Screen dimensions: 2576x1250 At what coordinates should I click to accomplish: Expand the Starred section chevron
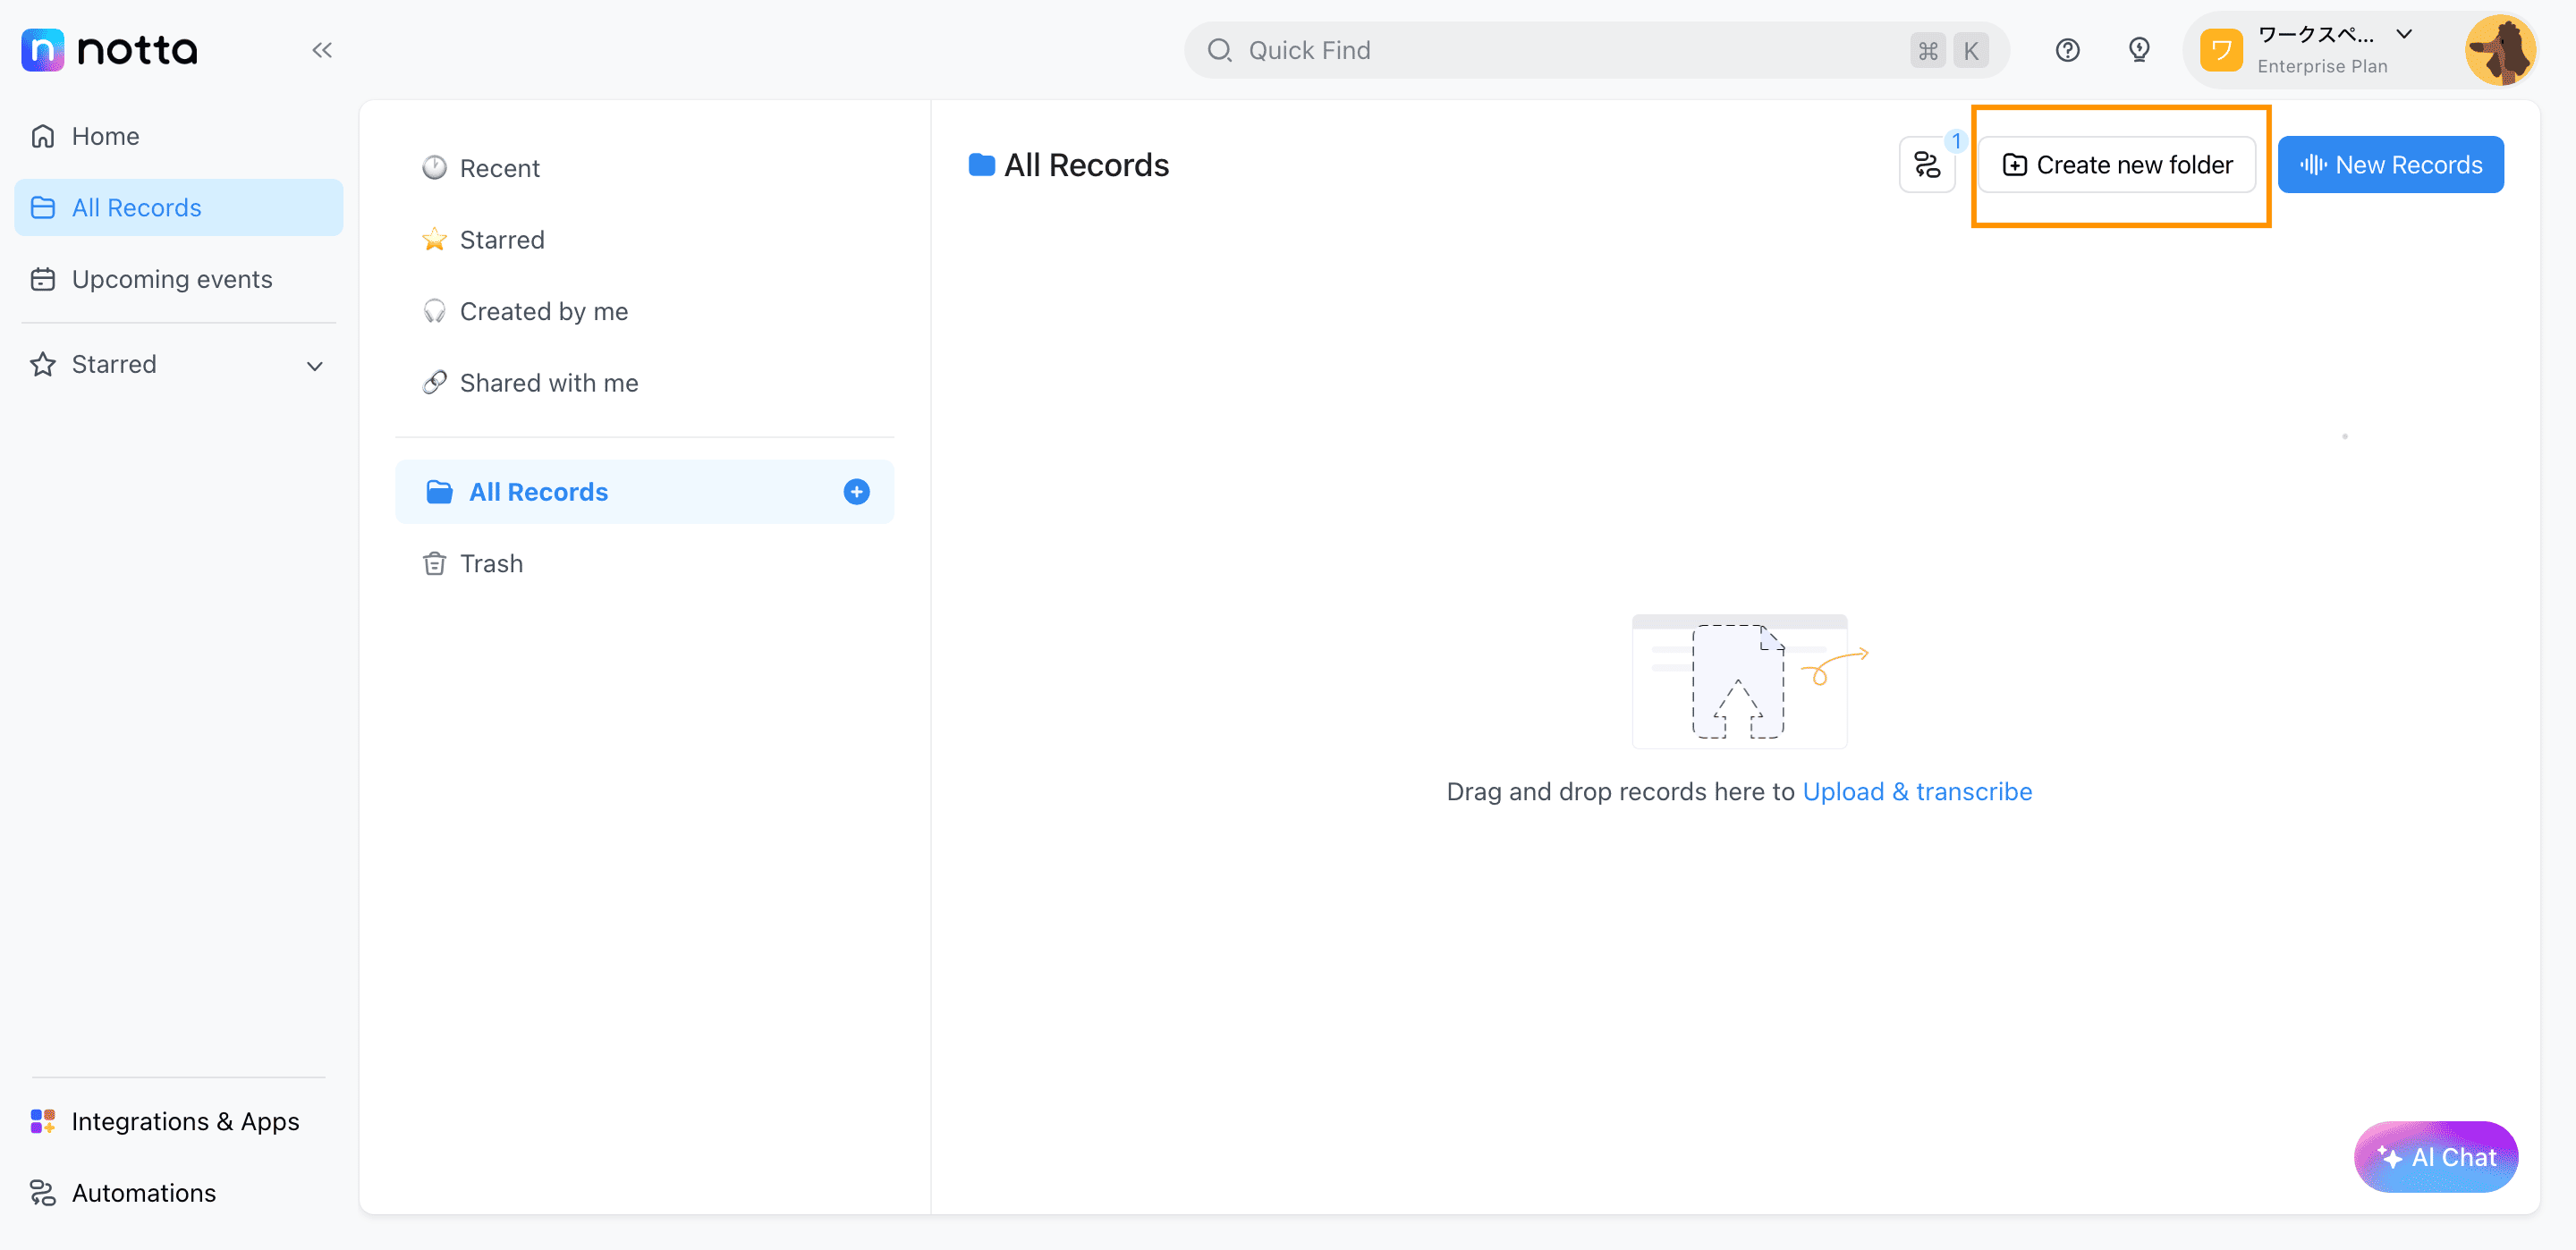point(315,366)
